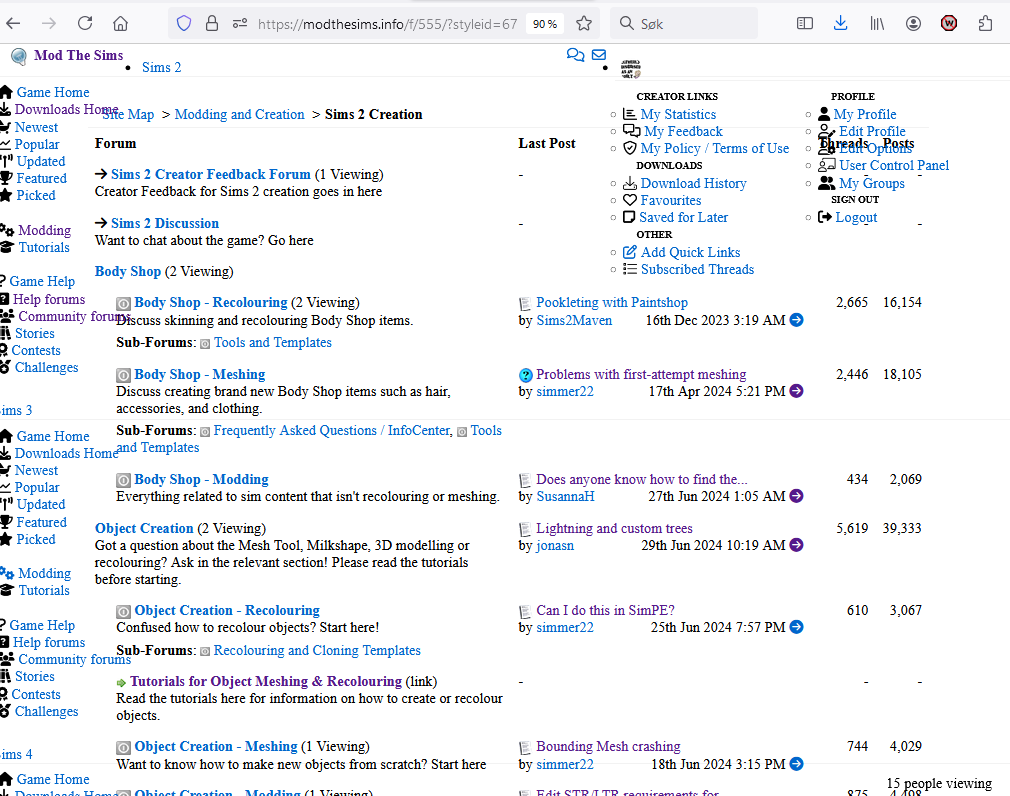1010x796 pixels.
Task: Click the Logout link
Action: (x=856, y=217)
